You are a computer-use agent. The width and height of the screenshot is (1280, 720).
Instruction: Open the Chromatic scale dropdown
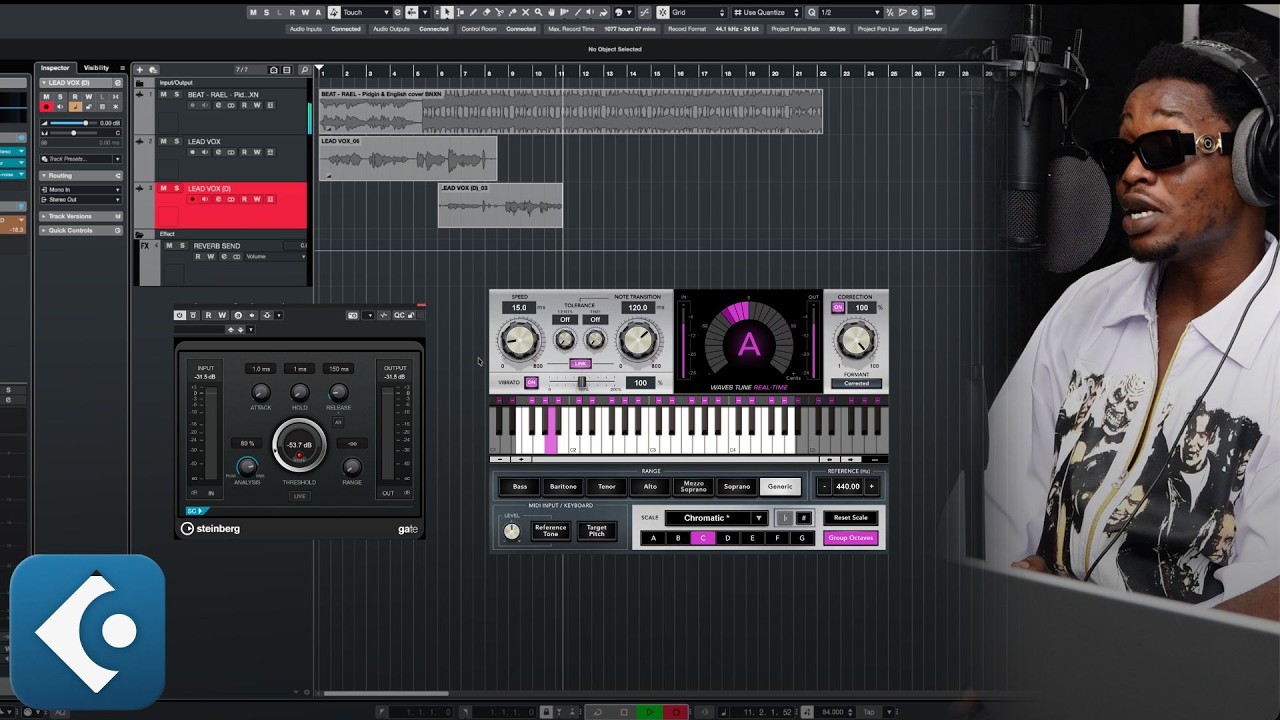pyautogui.click(x=716, y=518)
